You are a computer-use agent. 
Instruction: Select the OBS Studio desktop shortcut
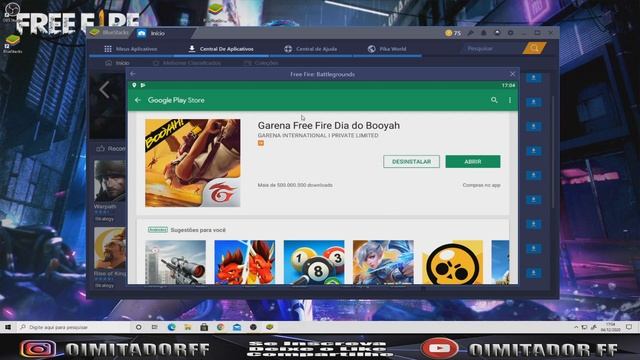(11, 11)
